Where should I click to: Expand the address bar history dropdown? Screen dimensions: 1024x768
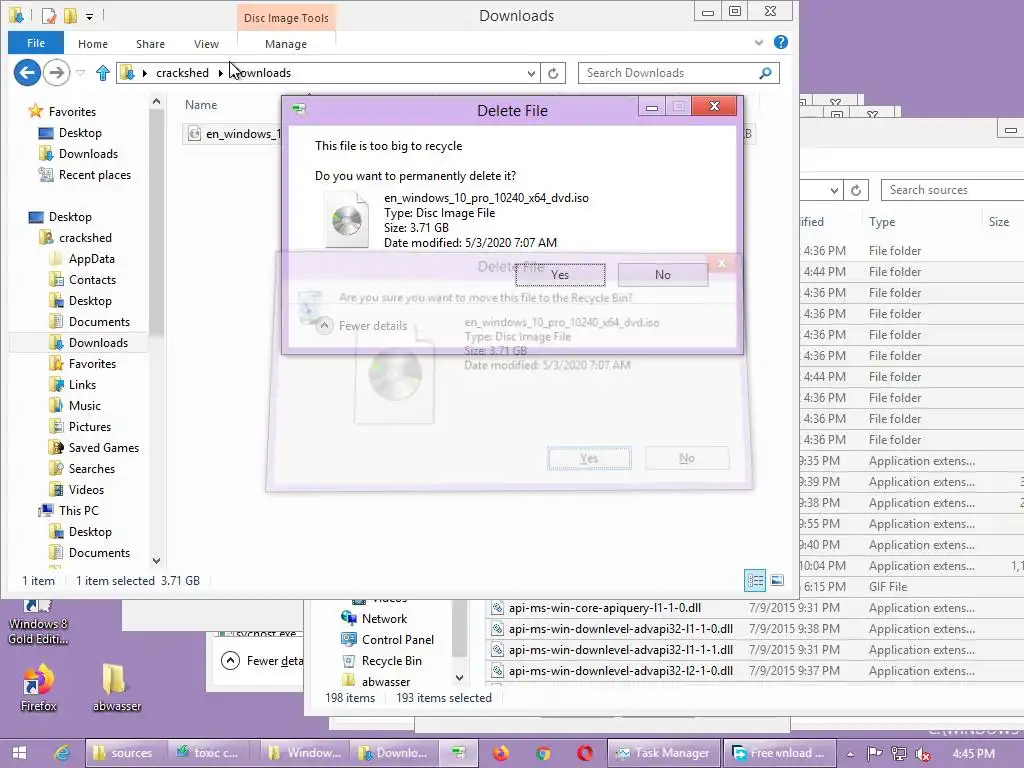coord(532,74)
